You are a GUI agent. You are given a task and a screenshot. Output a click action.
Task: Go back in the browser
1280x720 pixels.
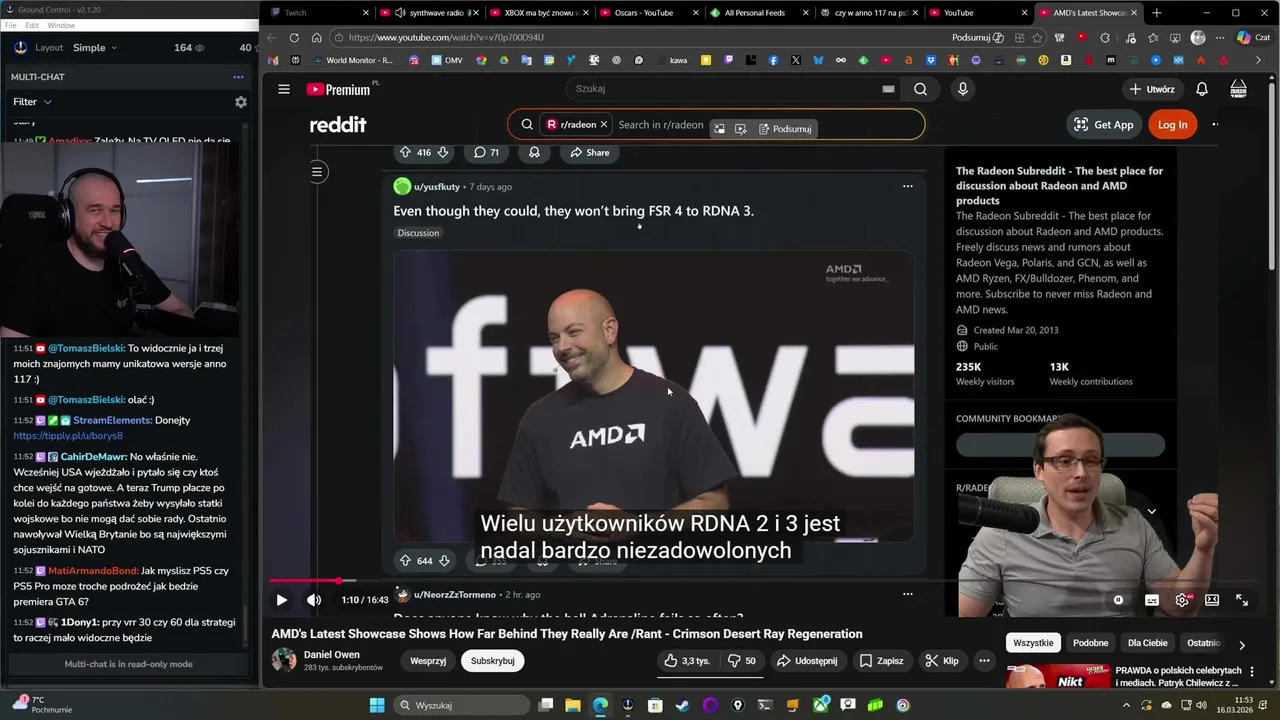point(271,38)
